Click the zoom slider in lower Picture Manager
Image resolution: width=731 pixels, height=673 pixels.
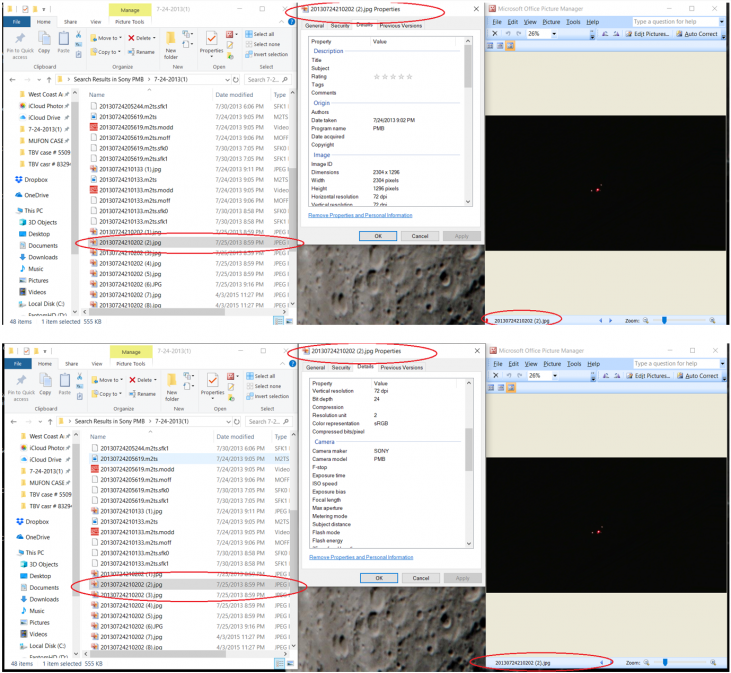[x=665, y=663]
